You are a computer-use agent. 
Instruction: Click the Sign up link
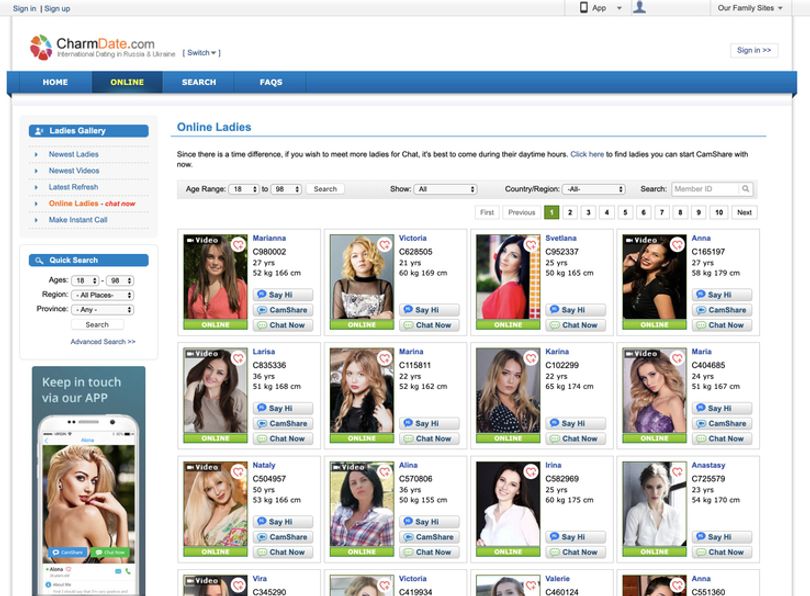57,8
